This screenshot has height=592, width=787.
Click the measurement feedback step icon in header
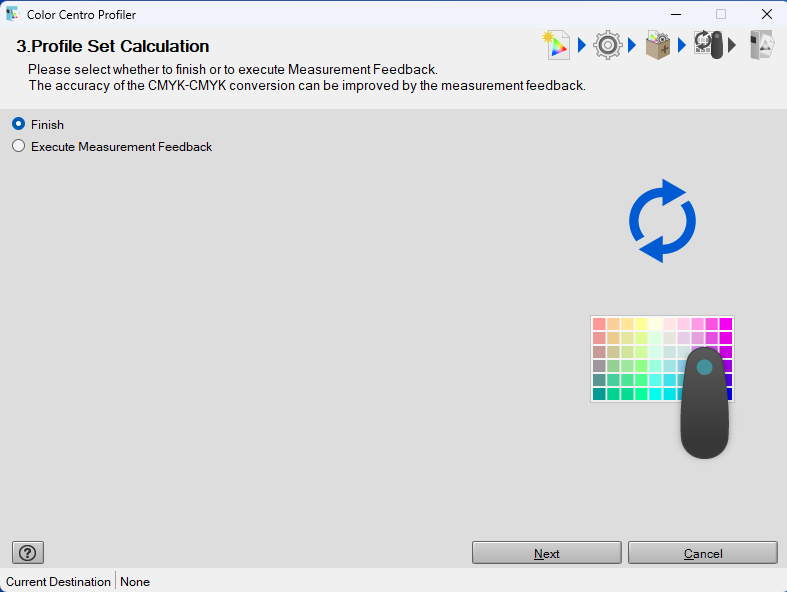coord(709,45)
